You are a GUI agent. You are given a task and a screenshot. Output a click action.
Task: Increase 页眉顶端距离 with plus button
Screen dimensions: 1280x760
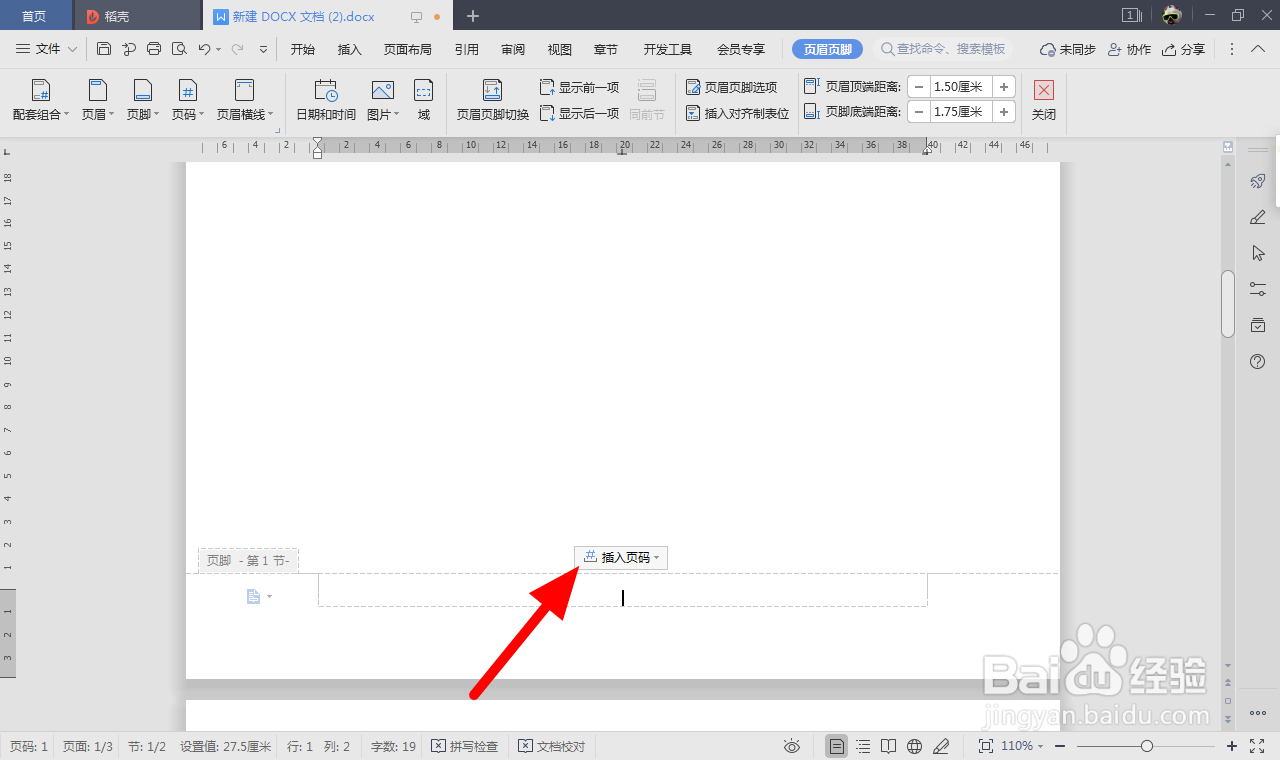click(1004, 87)
